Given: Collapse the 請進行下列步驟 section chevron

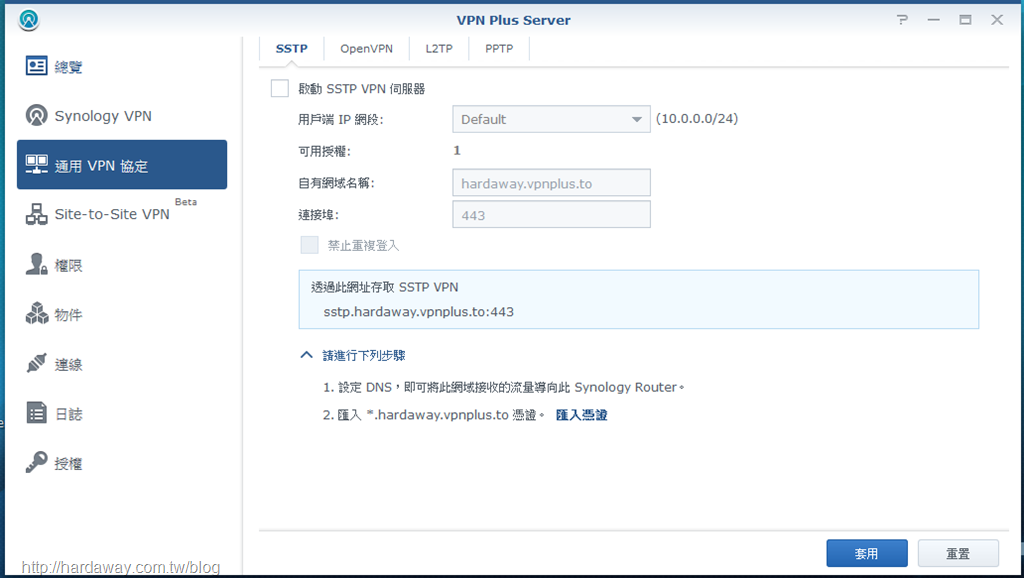Looking at the screenshot, I should pyautogui.click(x=306, y=355).
